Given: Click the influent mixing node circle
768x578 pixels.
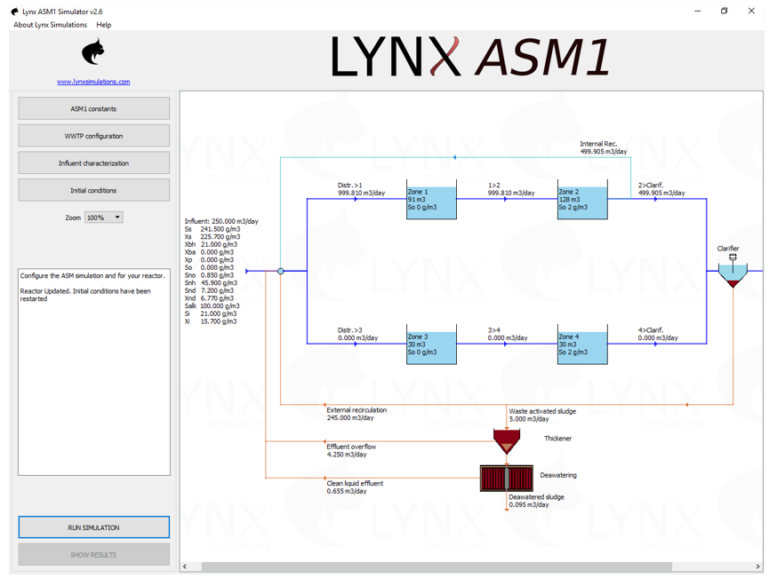Looking at the screenshot, I should click(x=281, y=271).
